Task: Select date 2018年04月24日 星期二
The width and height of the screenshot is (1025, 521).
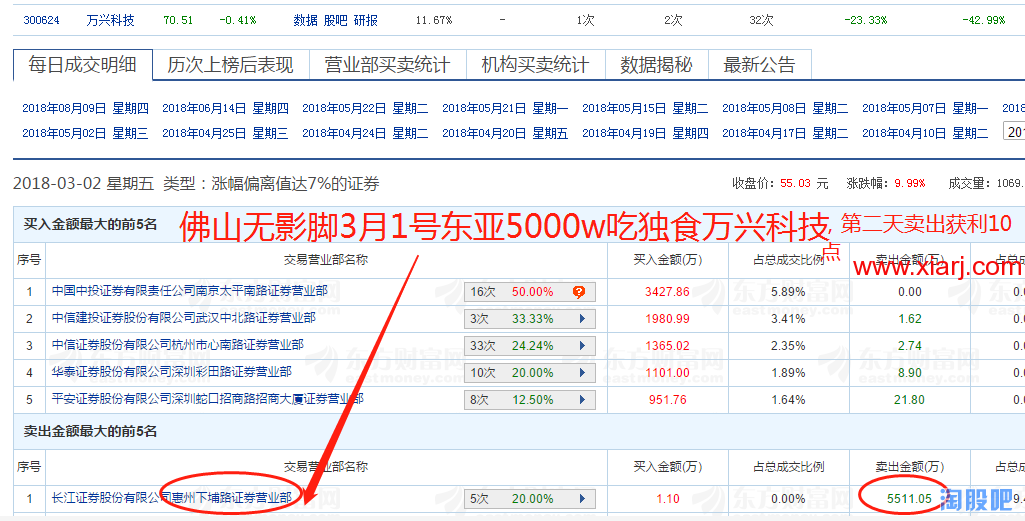Action: (365, 134)
